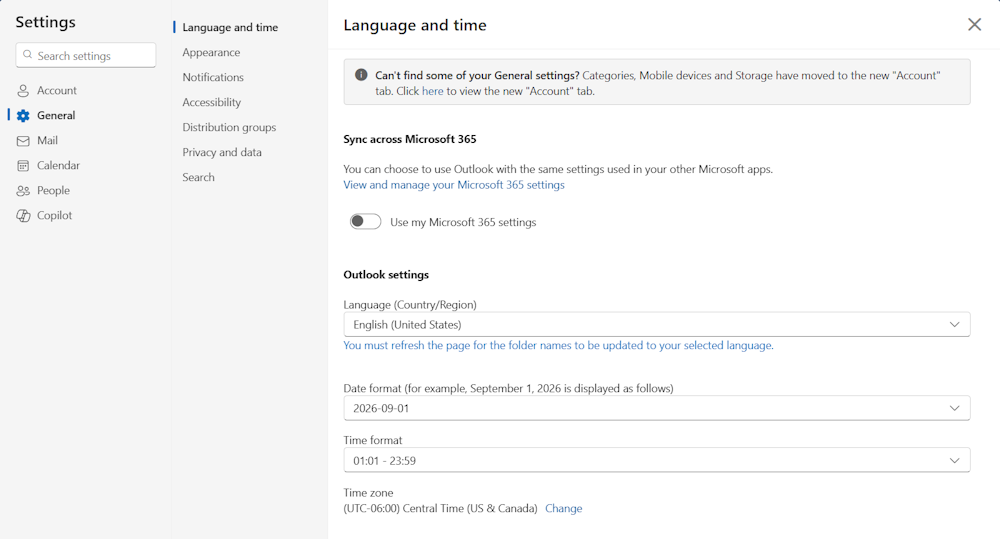Click the Account person icon
This screenshot has width=1000, height=539.
23,91
